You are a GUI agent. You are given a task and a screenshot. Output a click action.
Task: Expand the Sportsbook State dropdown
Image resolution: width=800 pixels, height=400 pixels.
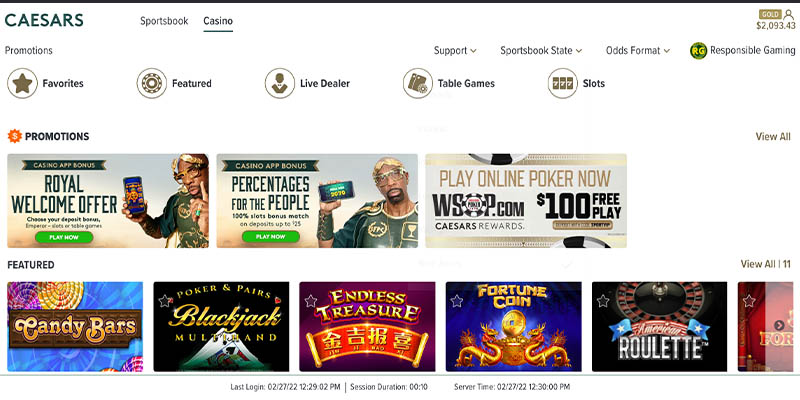(x=541, y=51)
